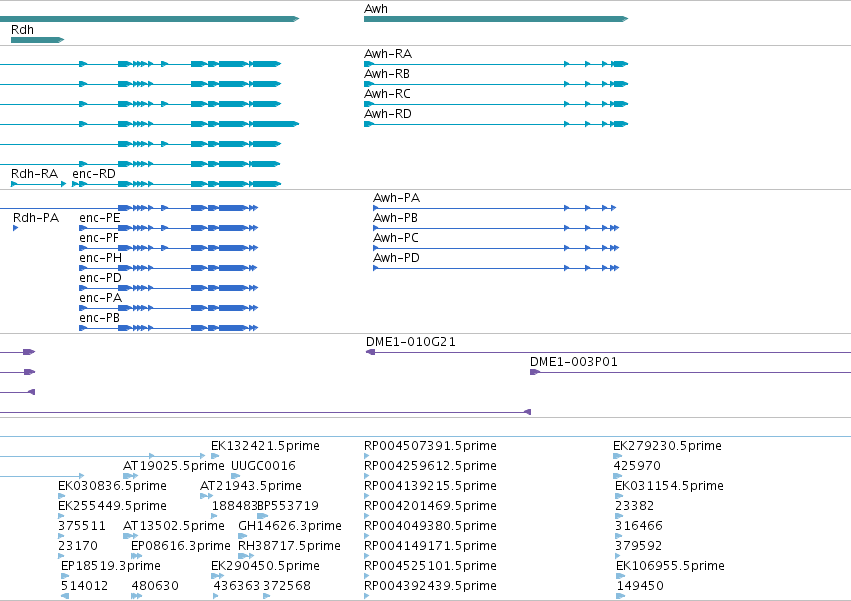Select the Awh-PB protein feature
This screenshot has width=851, height=601.
tap(496, 228)
